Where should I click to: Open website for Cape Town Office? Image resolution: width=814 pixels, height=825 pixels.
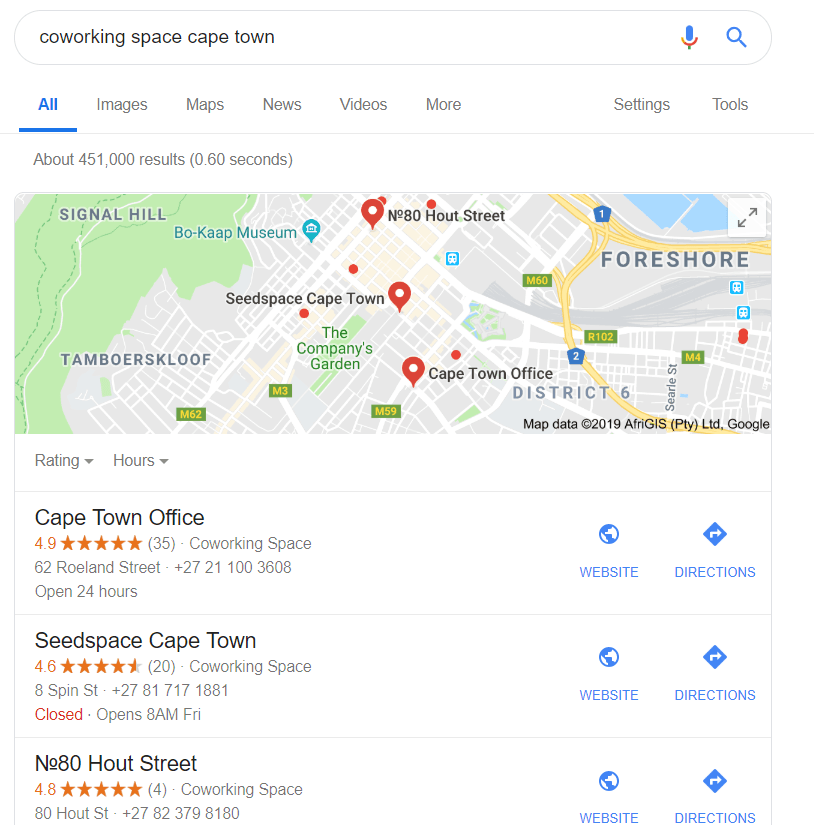609,549
